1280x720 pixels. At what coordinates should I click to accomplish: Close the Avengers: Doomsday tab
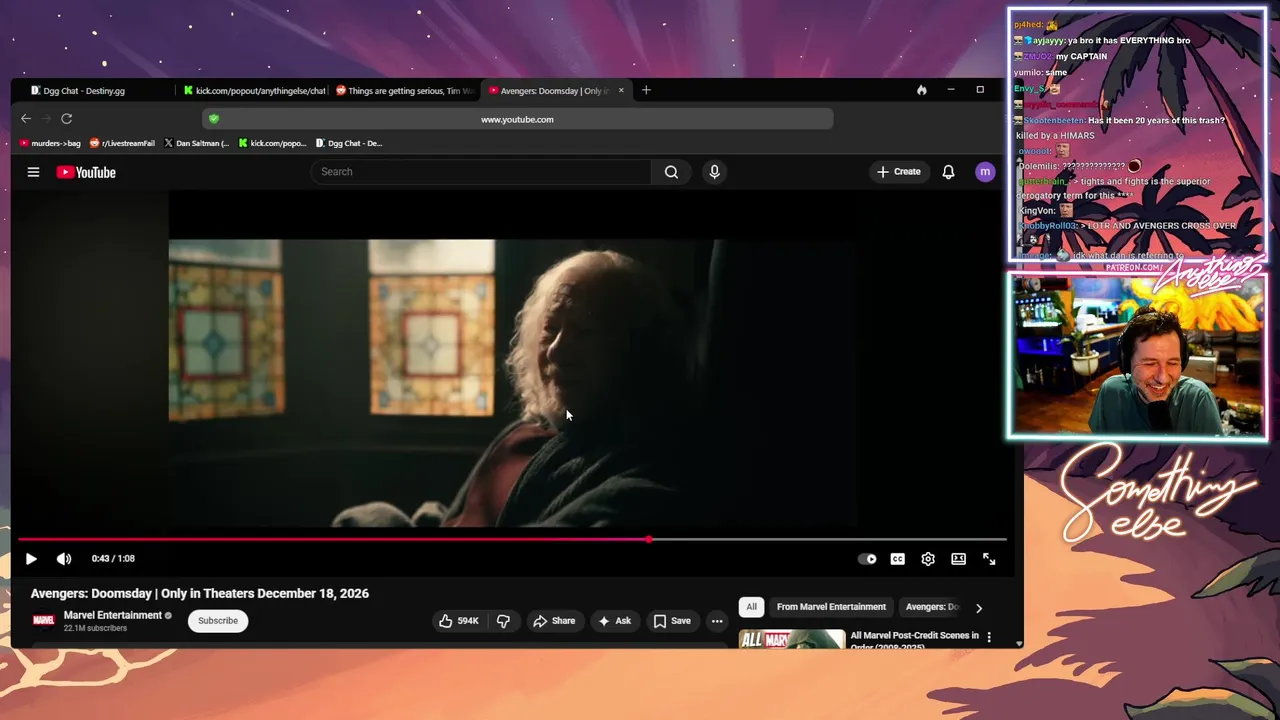tap(621, 90)
